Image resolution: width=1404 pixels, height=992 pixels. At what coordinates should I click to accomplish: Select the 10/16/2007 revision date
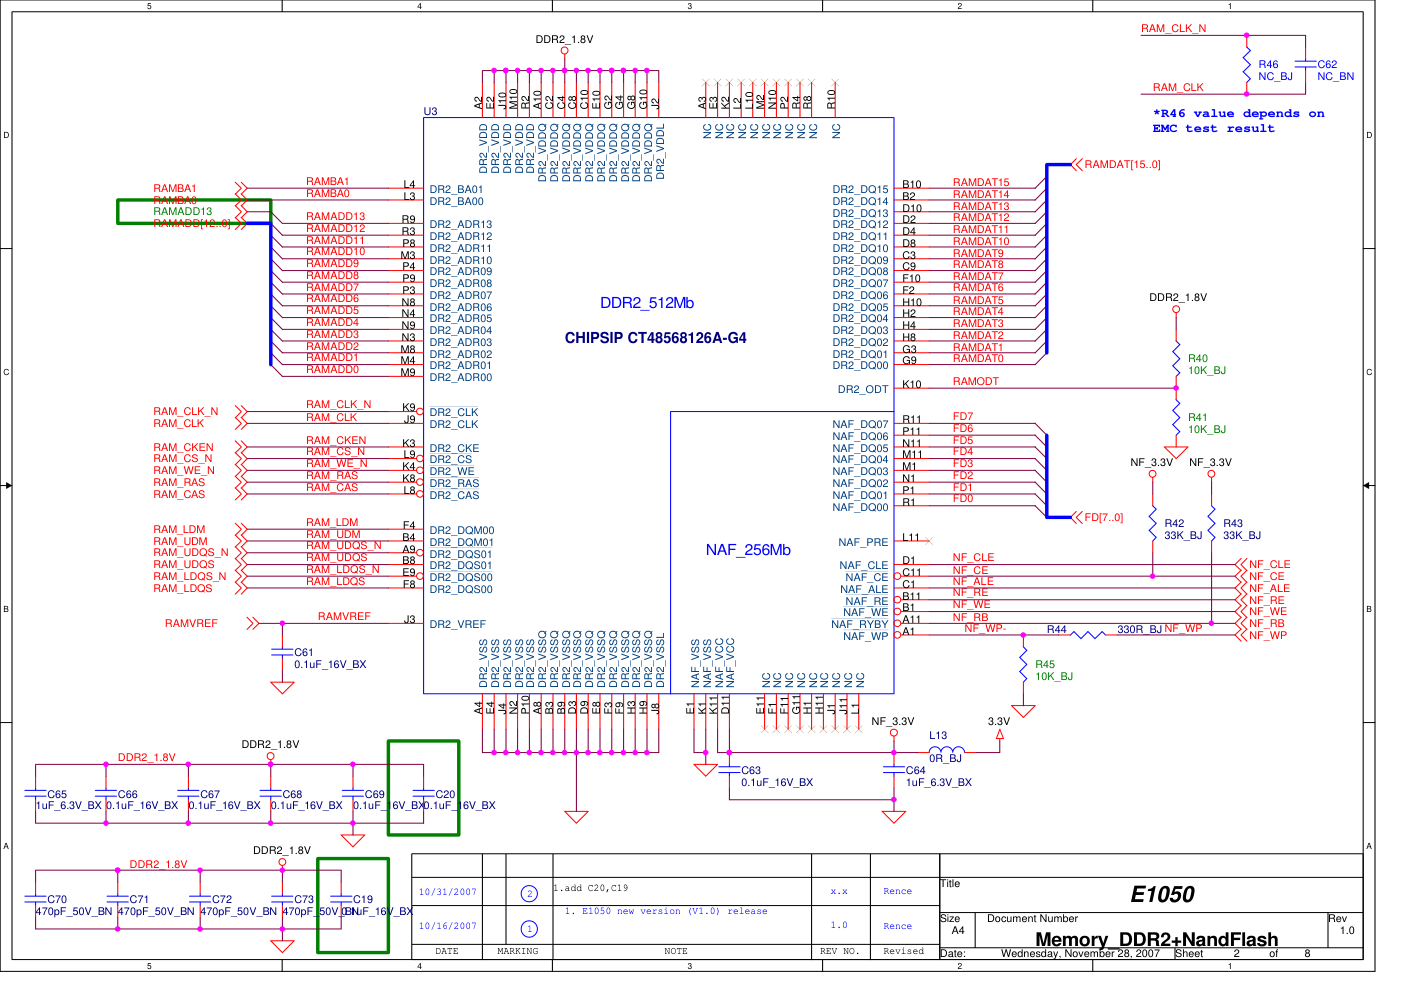(x=447, y=926)
